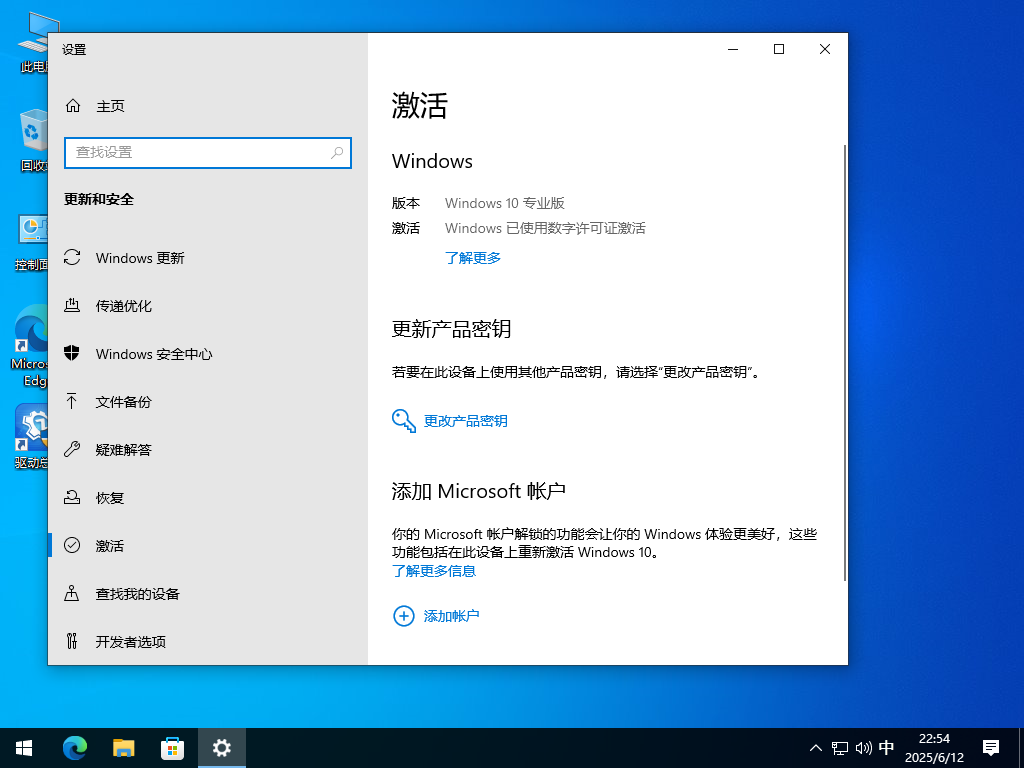Click the 疑难解答 wrench icon
1024x768 pixels.
(x=72, y=450)
